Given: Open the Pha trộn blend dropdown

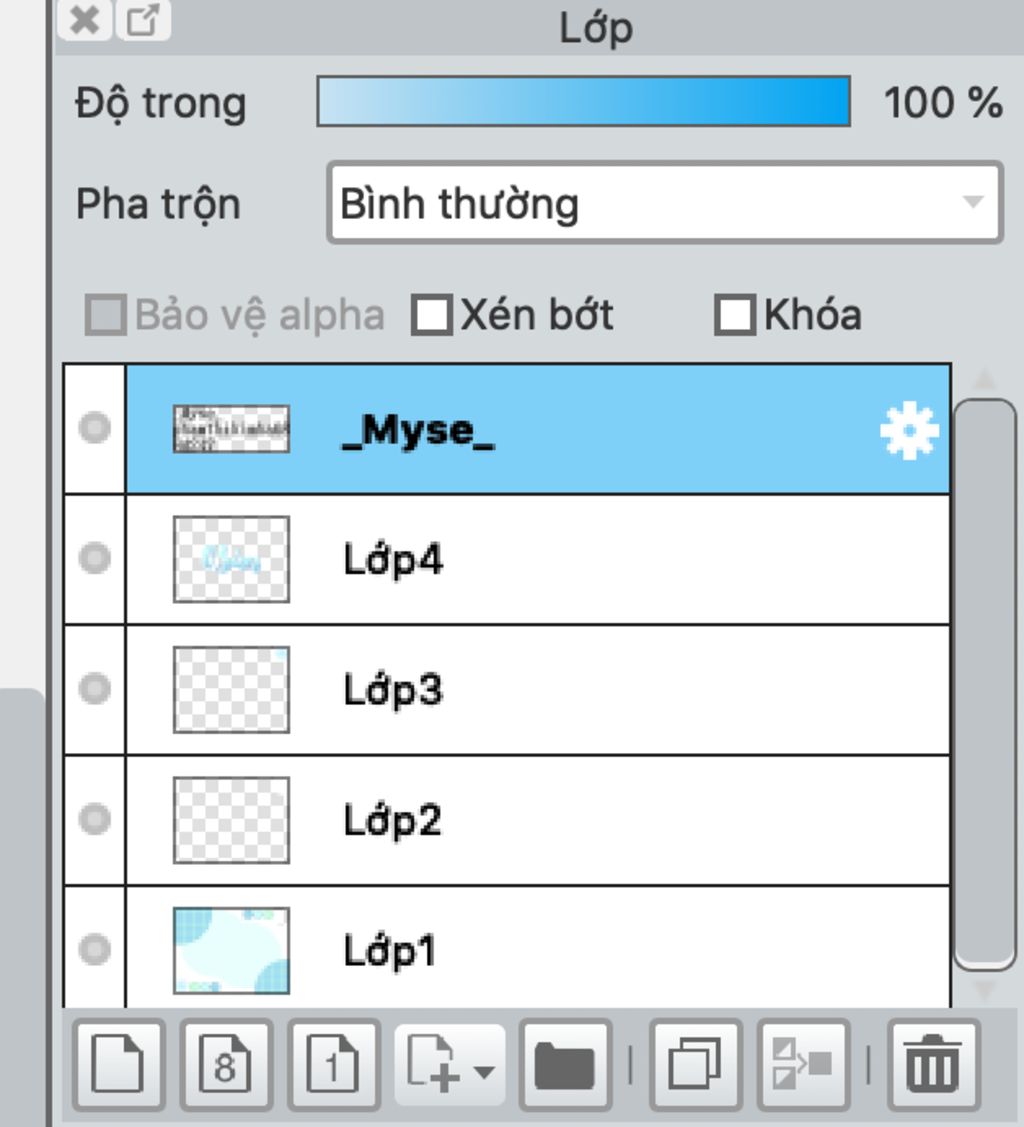Looking at the screenshot, I should [x=665, y=203].
